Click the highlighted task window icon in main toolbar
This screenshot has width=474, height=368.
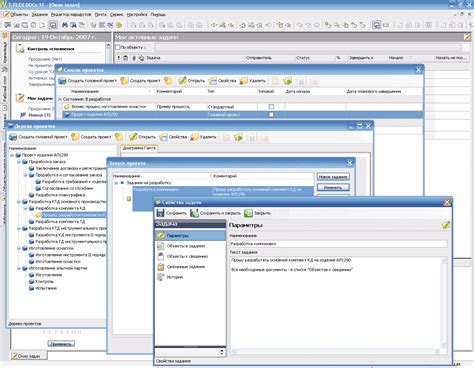tap(53, 25)
